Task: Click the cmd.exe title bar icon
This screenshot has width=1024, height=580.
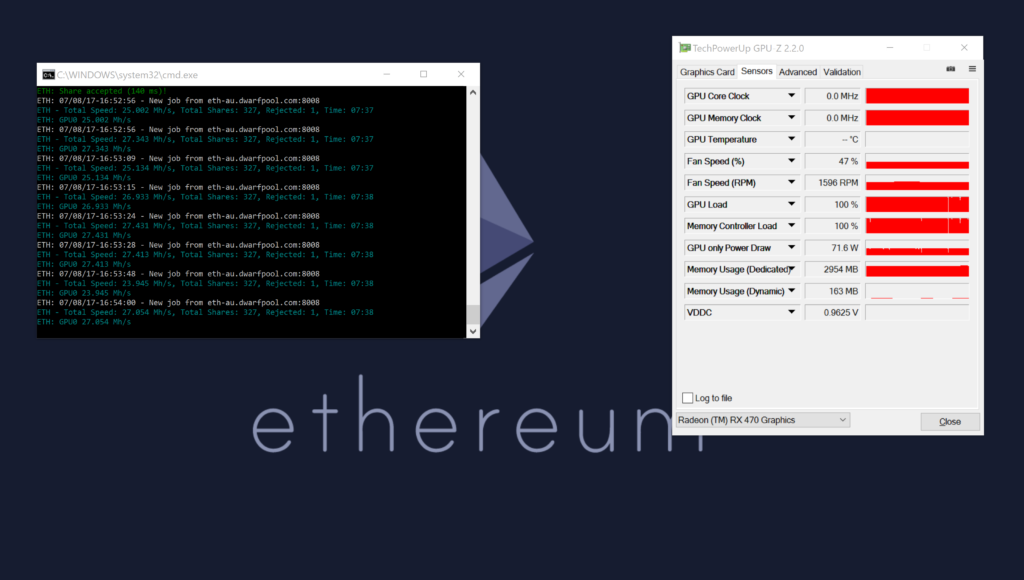Action: [48, 74]
